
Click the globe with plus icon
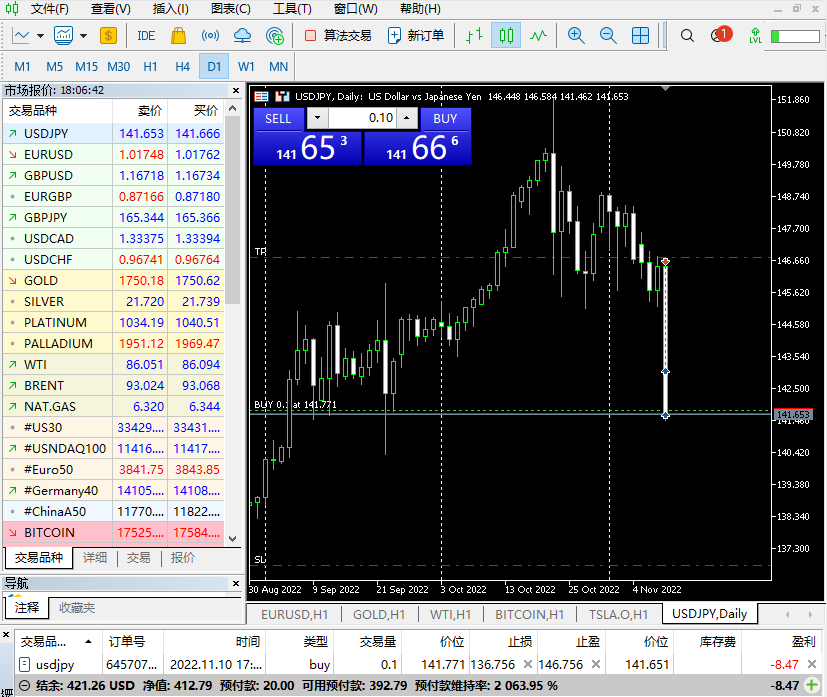275,36
